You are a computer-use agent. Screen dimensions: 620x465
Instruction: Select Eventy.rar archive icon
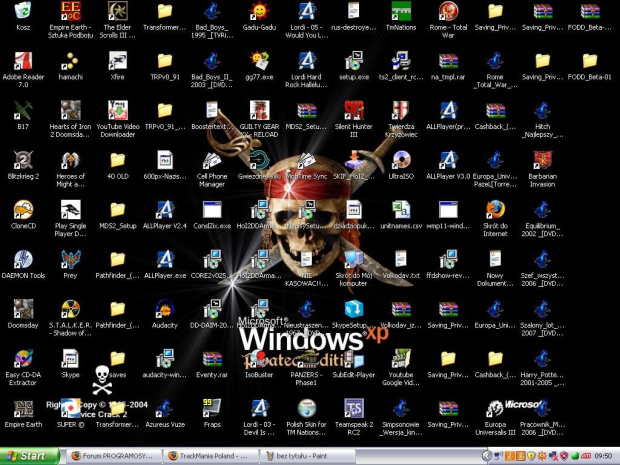point(212,359)
